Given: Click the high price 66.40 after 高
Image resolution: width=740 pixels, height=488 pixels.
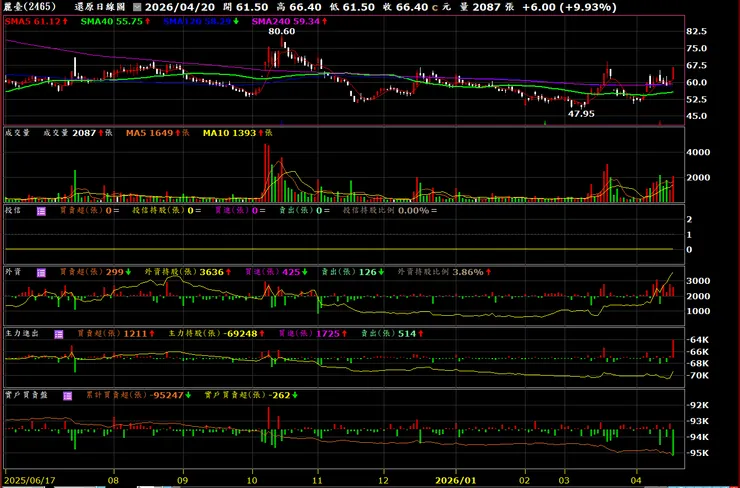Looking at the screenshot, I should (306, 7).
